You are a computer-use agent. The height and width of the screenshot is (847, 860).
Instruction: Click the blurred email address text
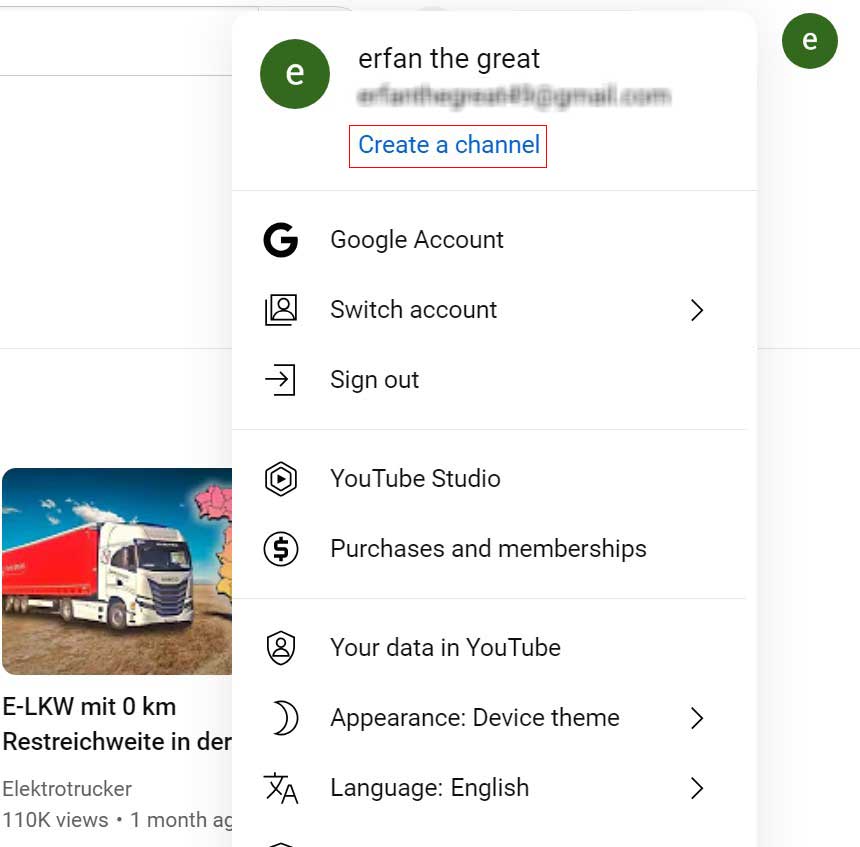[x=514, y=97]
